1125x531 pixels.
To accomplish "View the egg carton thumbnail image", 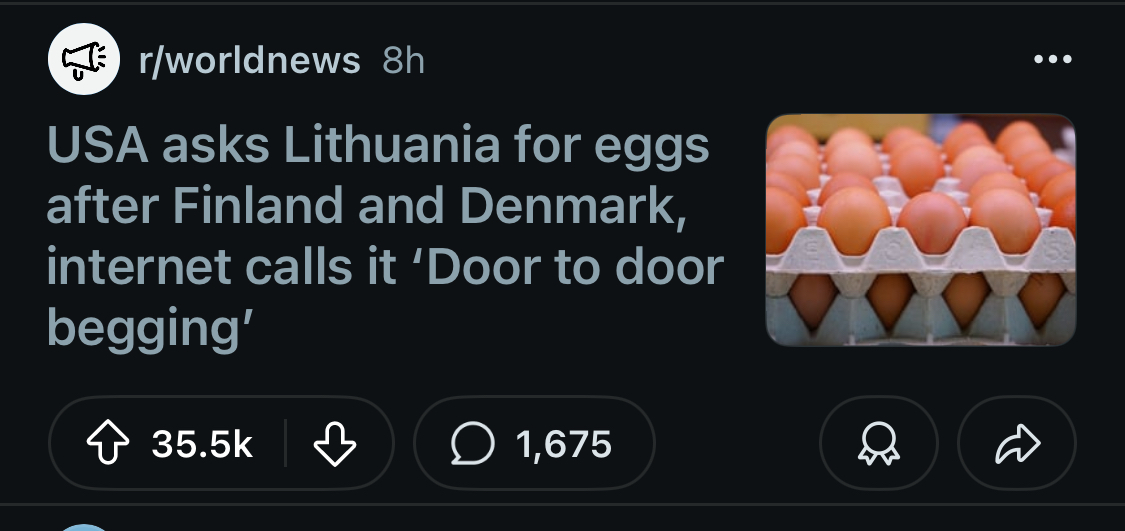I will [x=920, y=230].
